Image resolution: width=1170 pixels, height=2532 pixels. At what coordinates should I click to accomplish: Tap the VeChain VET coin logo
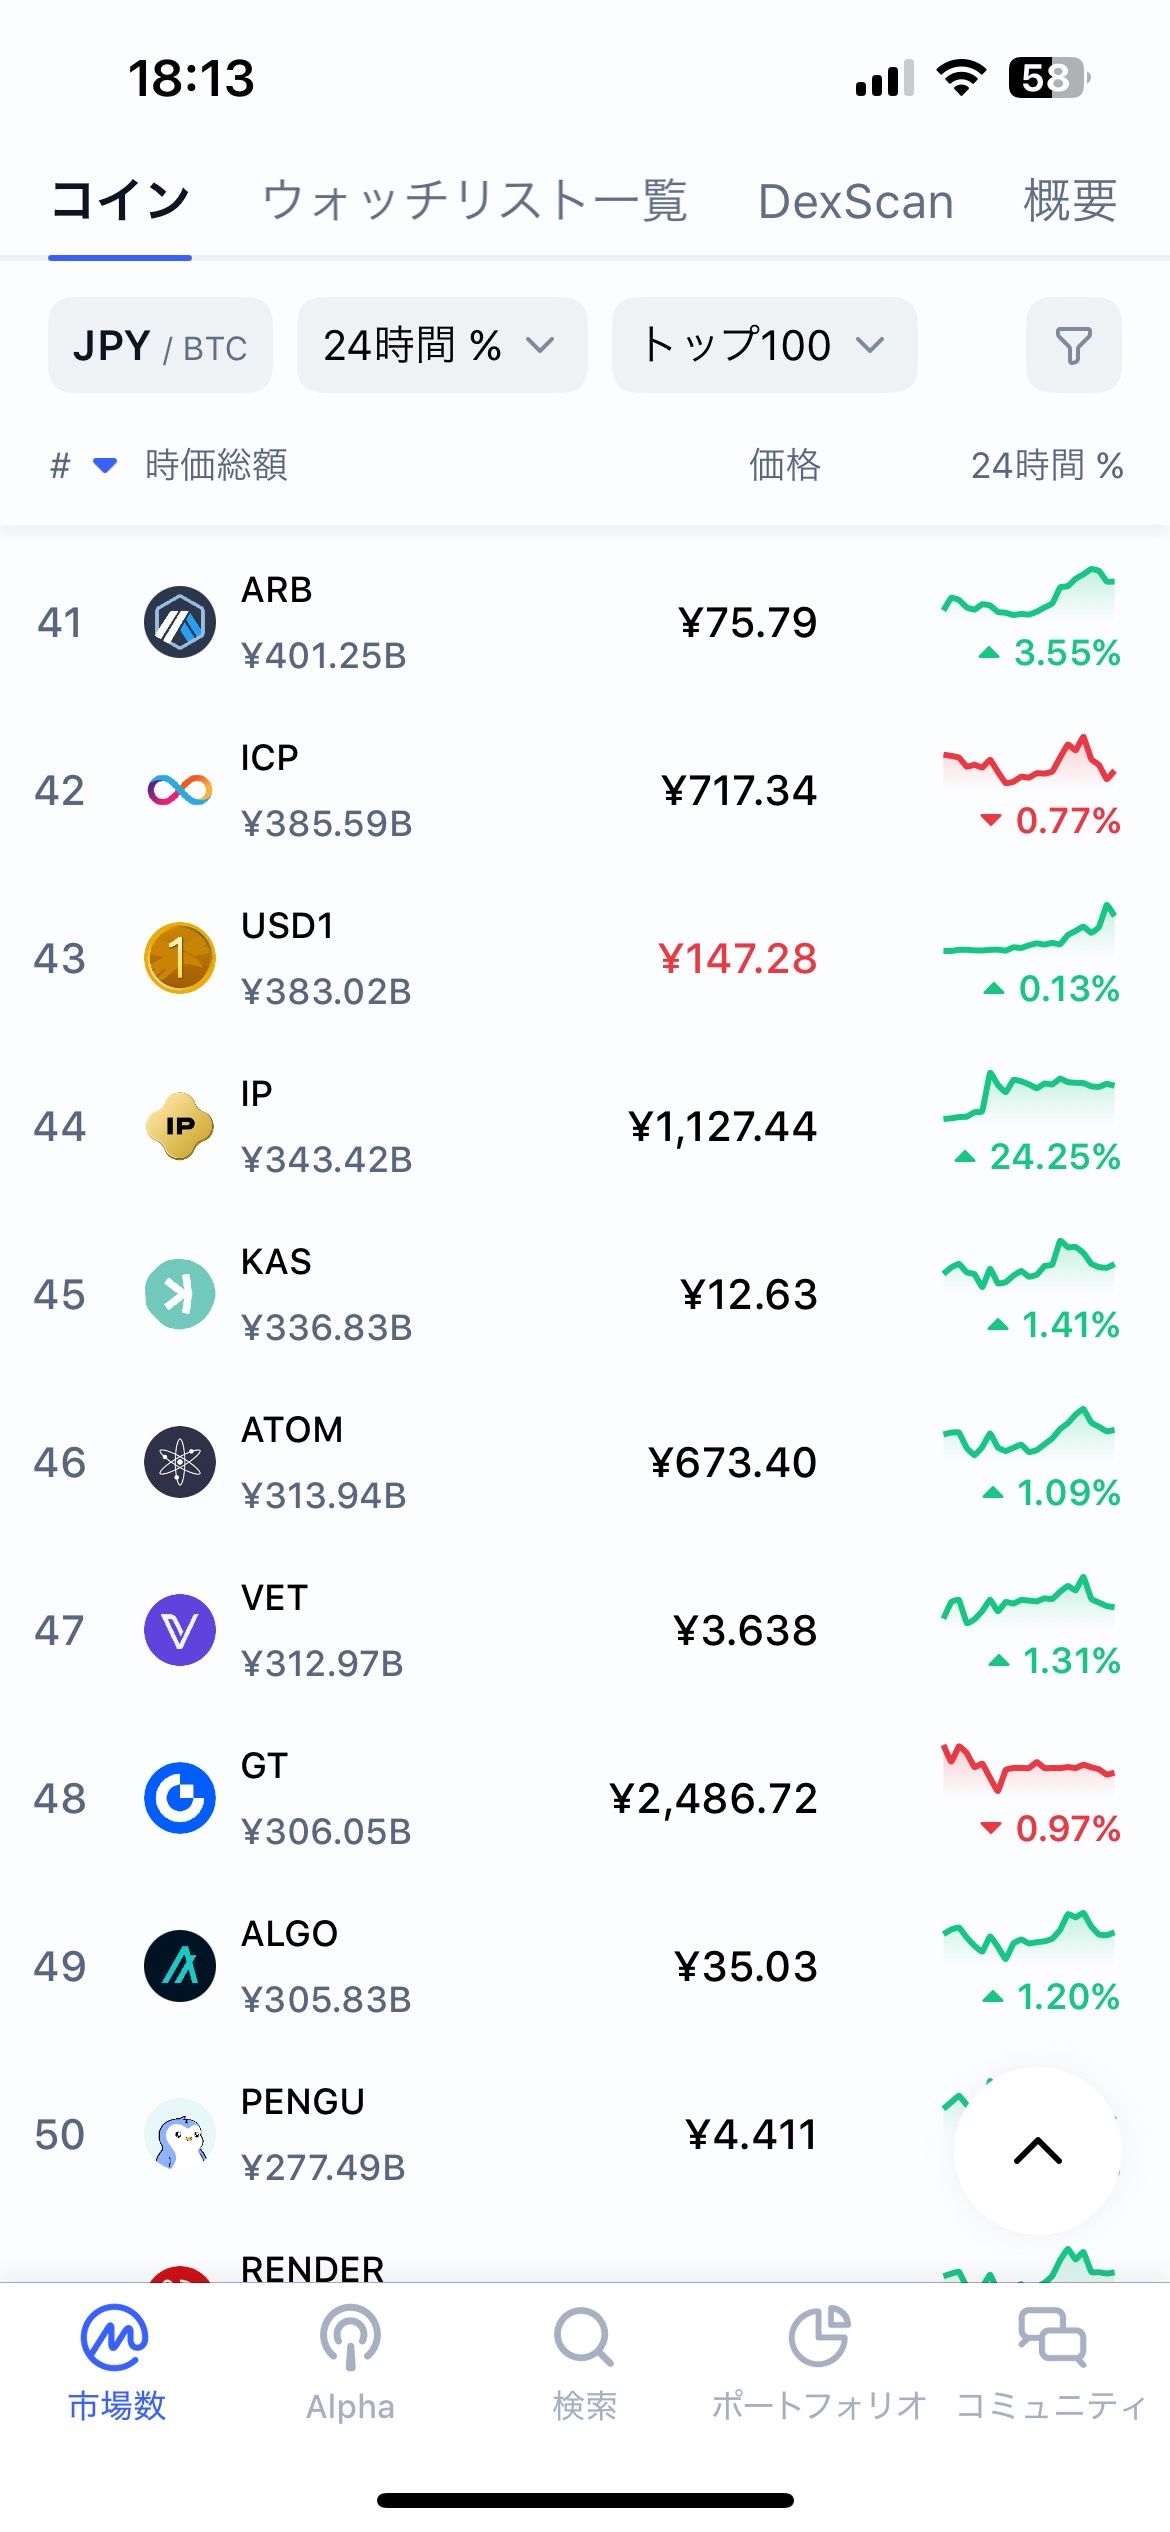coord(180,1630)
